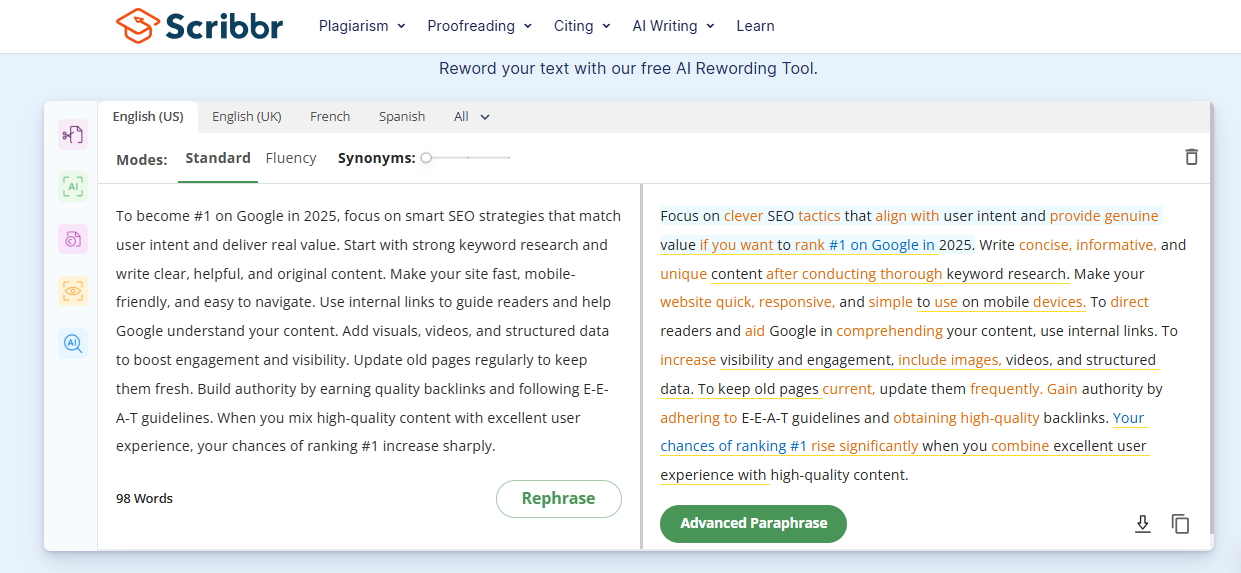Click 'adhering to' in the output
Viewport: 1241px width, 573px height.
(698, 418)
